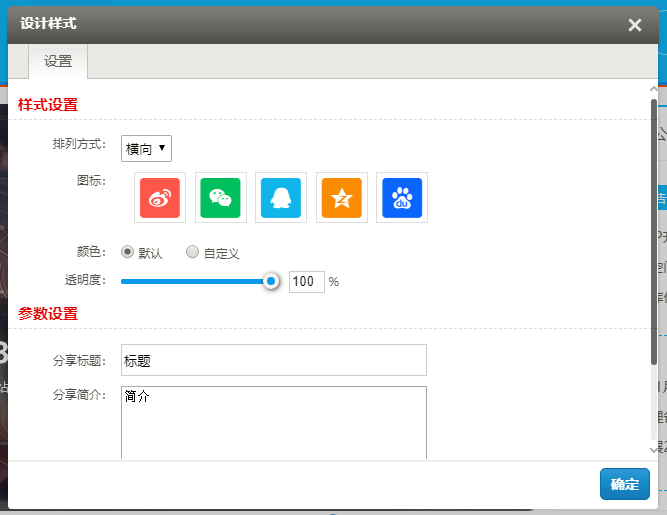The height and width of the screenshot is (515, 667).
Task: Click the 排列方式 label
Action: pyautogui.click(x=79, y=144)
